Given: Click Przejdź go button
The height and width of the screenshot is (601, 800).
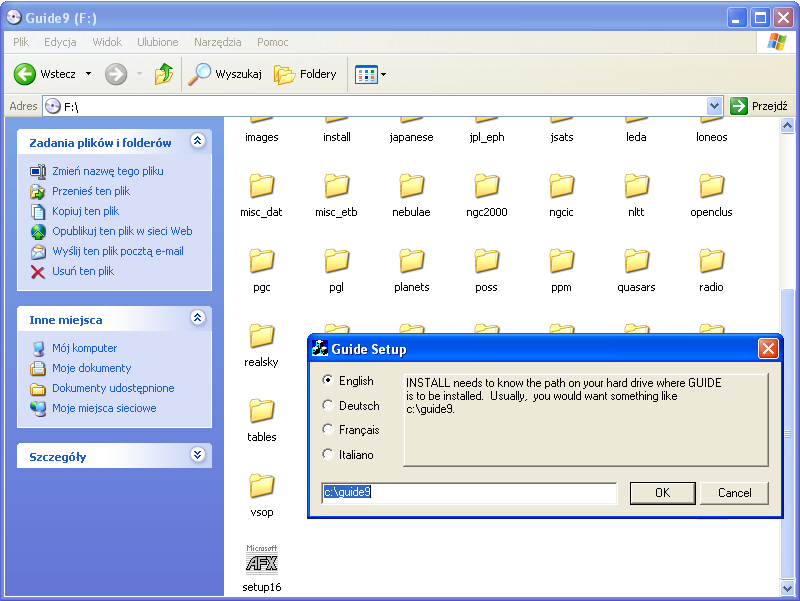Looking at the screenshot, I should (759, 106).
